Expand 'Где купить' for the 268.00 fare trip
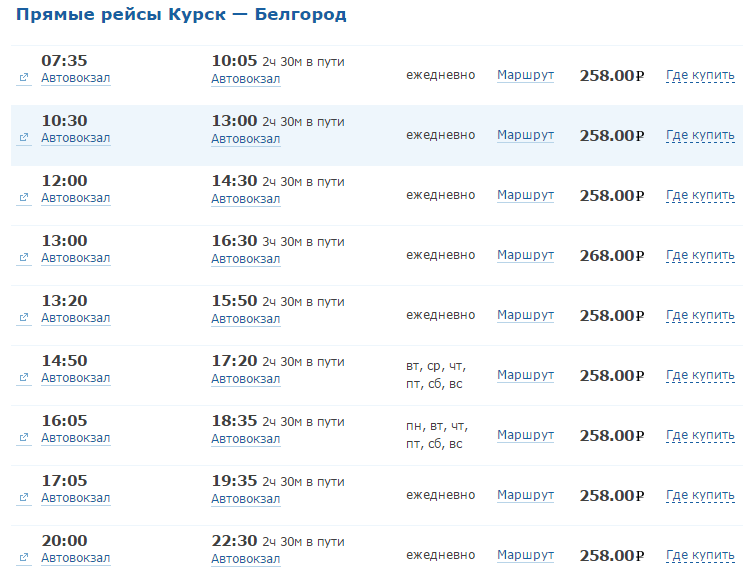750x582 pixels. click(x=700, y=255)
